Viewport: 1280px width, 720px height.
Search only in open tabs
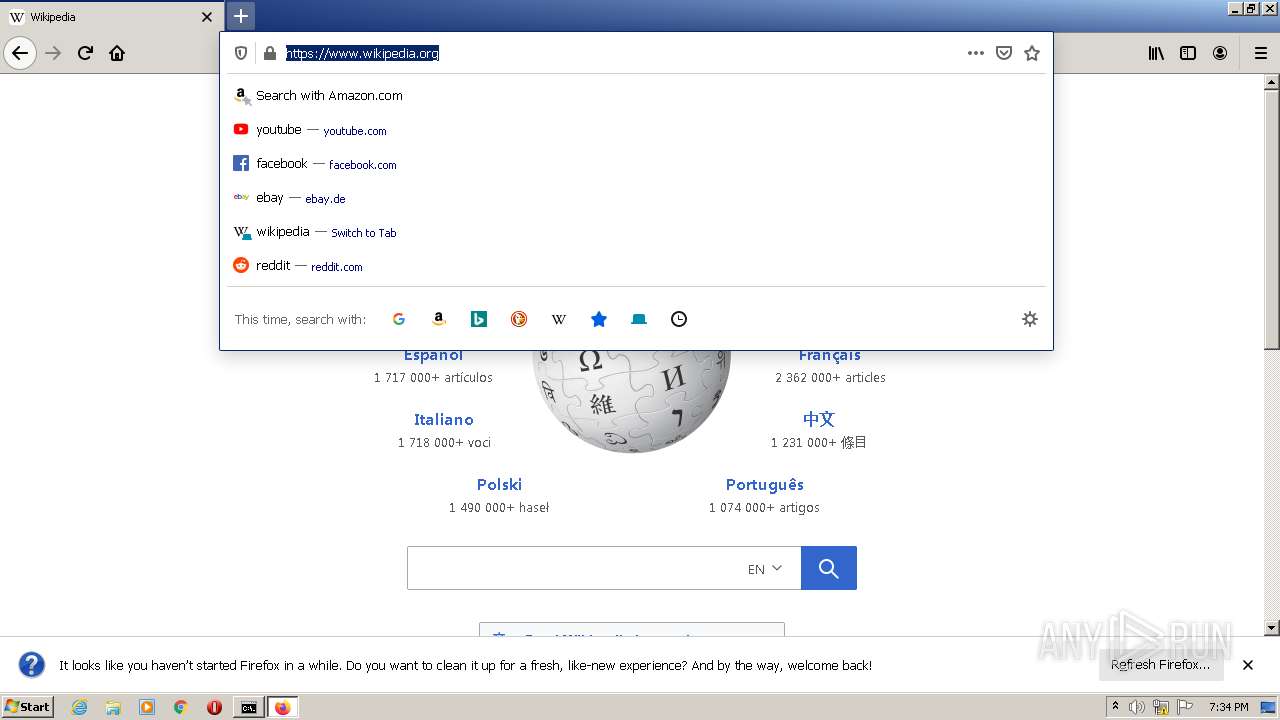point(639,319)
